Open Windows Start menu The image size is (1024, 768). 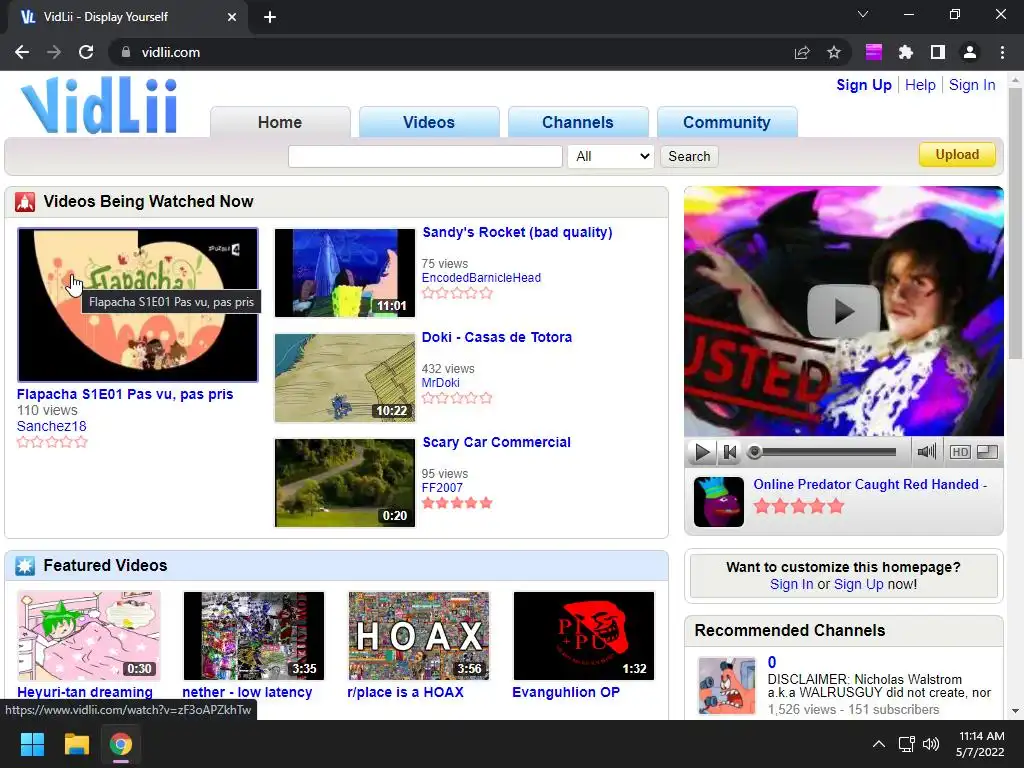pos(32,744)
